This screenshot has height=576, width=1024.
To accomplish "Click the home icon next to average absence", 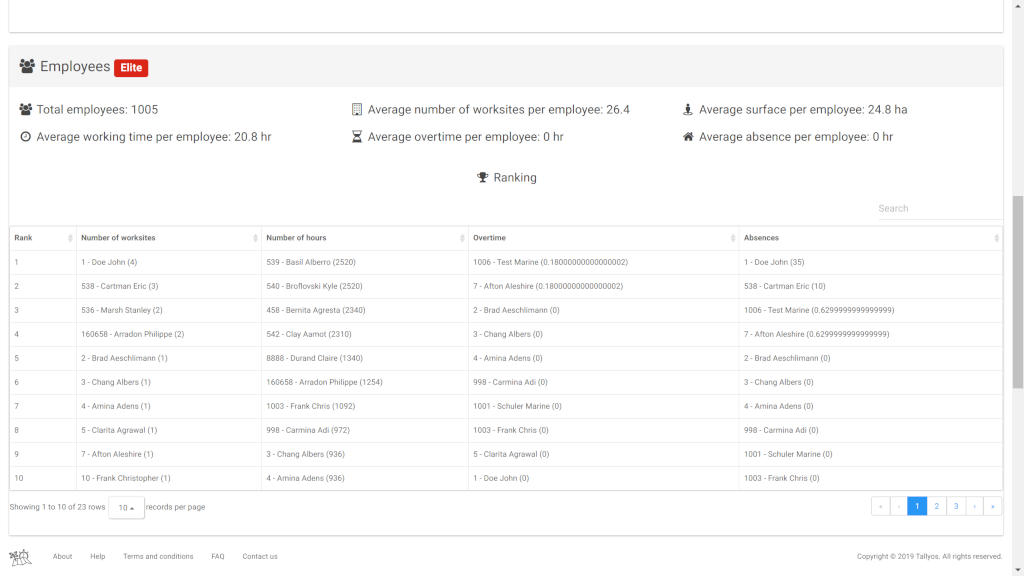I will 688,137.
